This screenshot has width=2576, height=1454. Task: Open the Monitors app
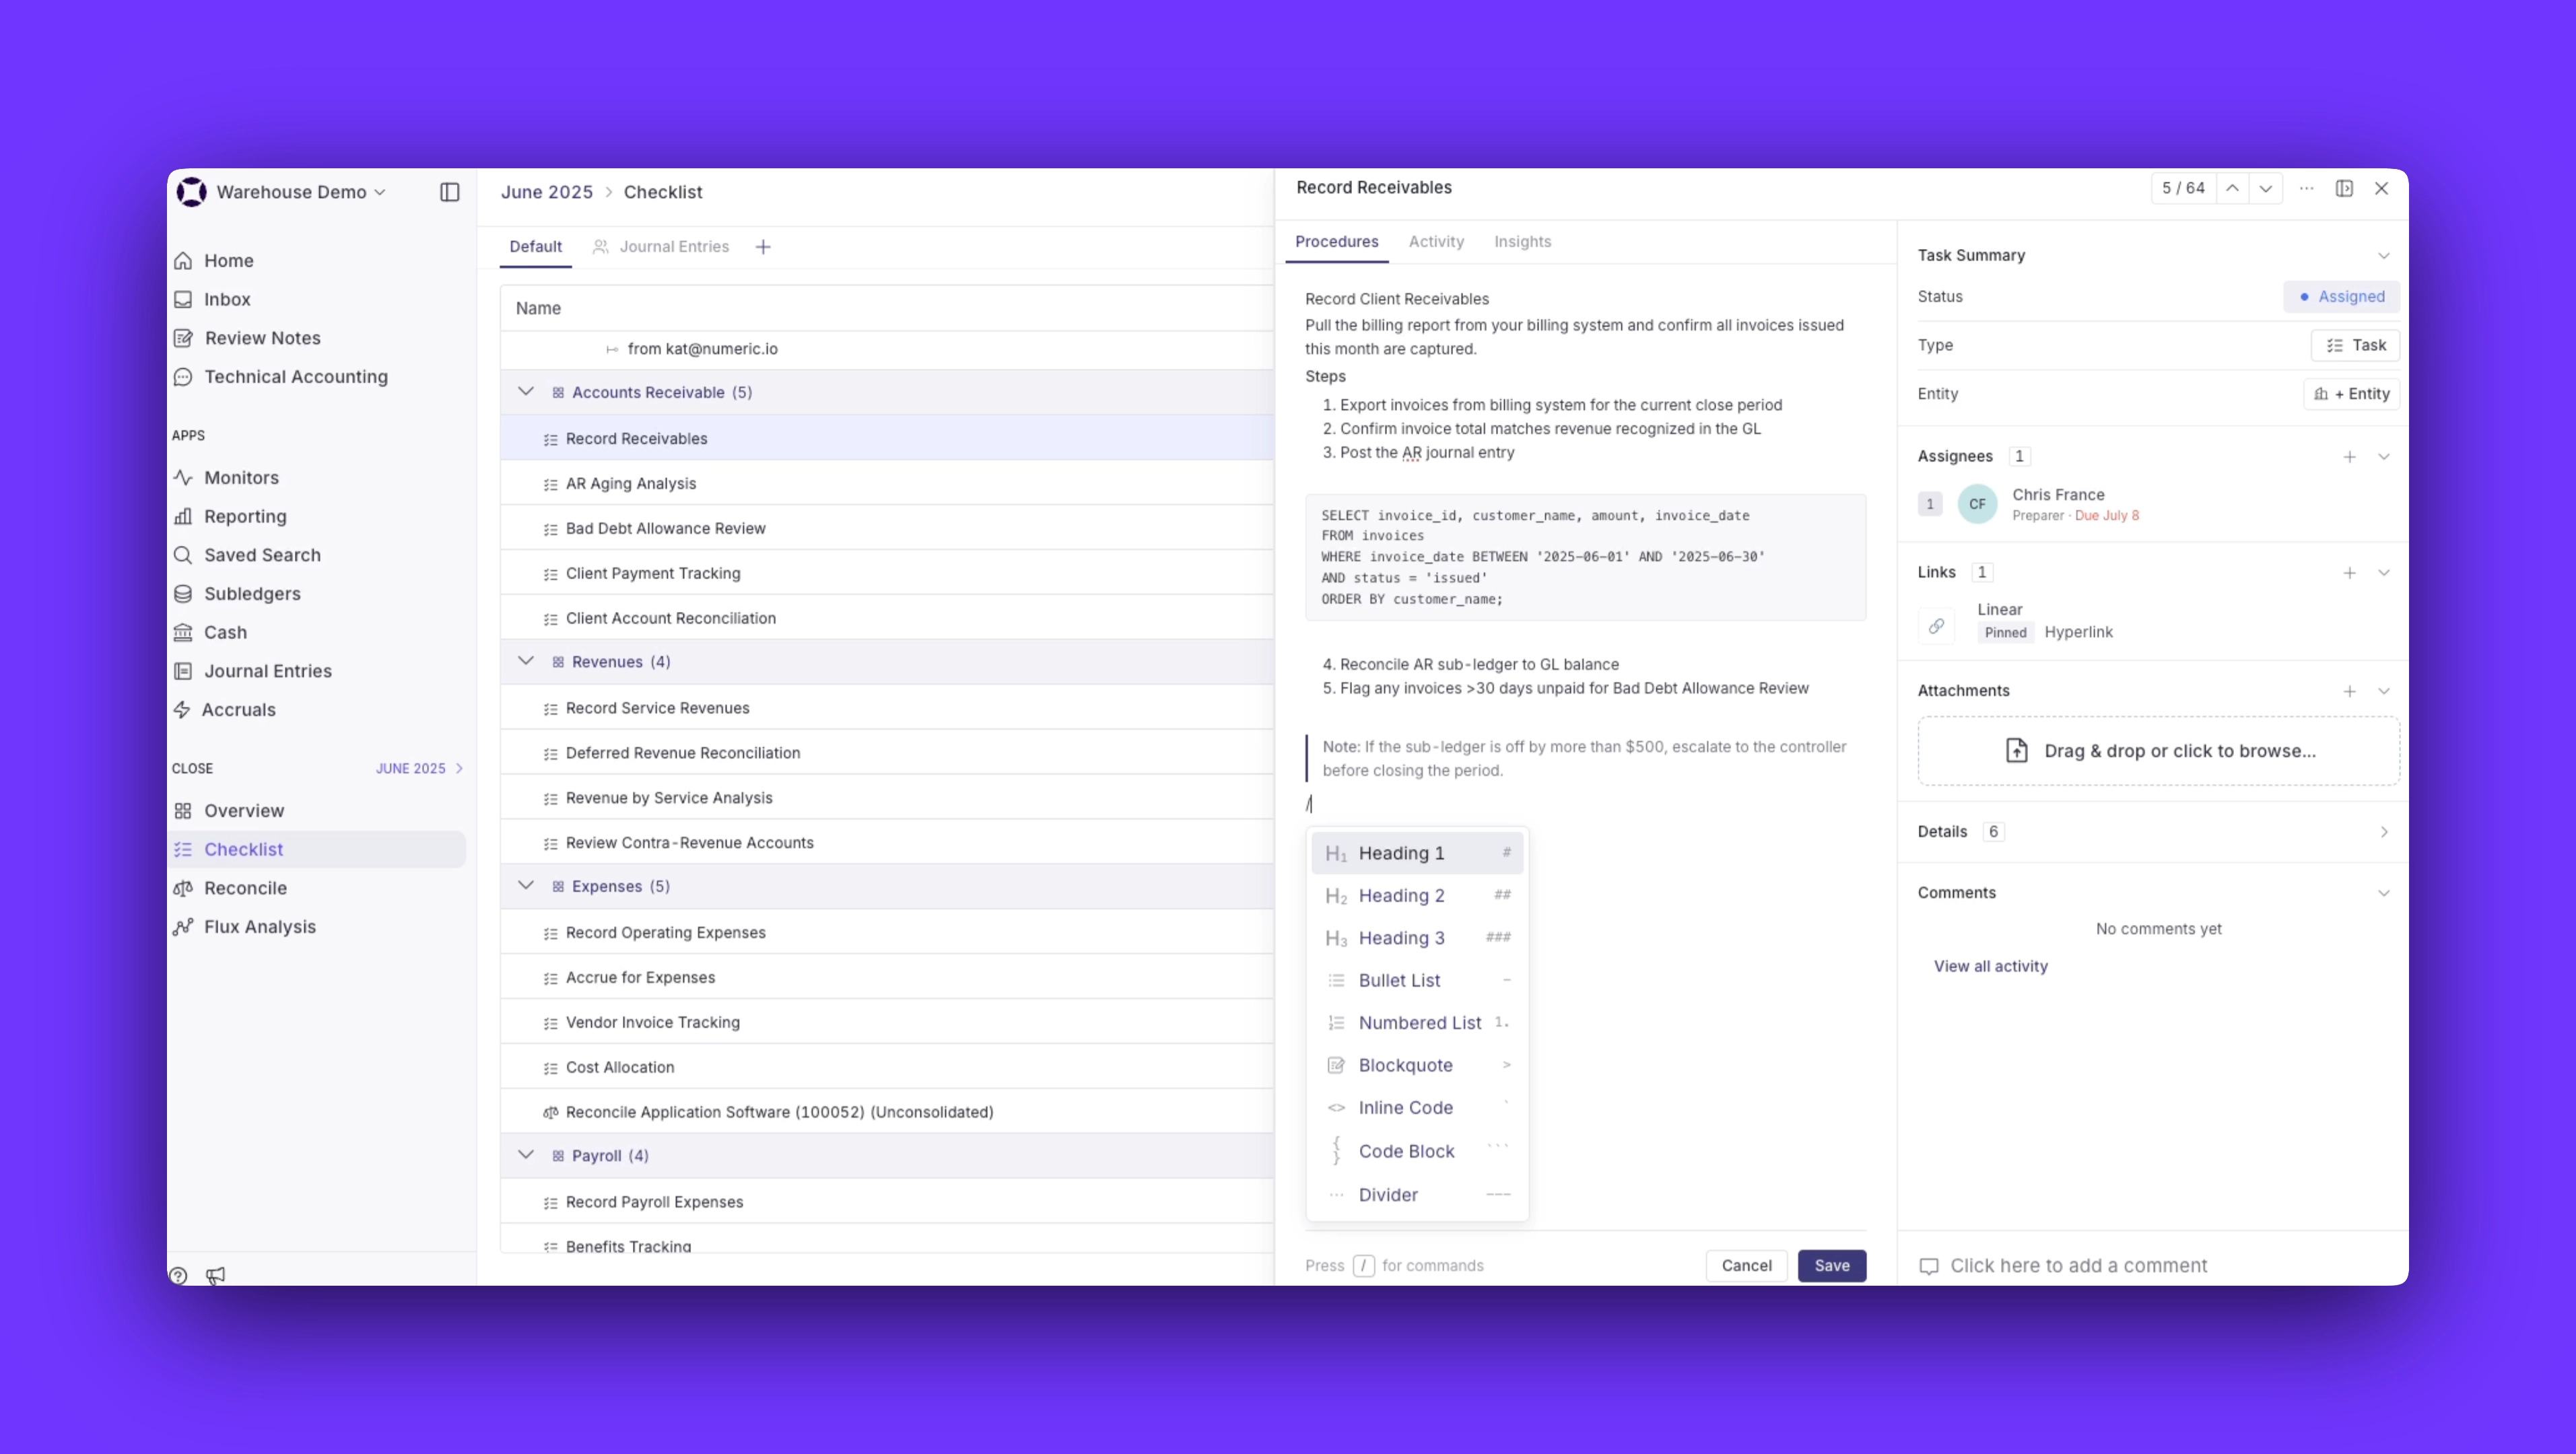pyautogui.click(x=241, y=478)
